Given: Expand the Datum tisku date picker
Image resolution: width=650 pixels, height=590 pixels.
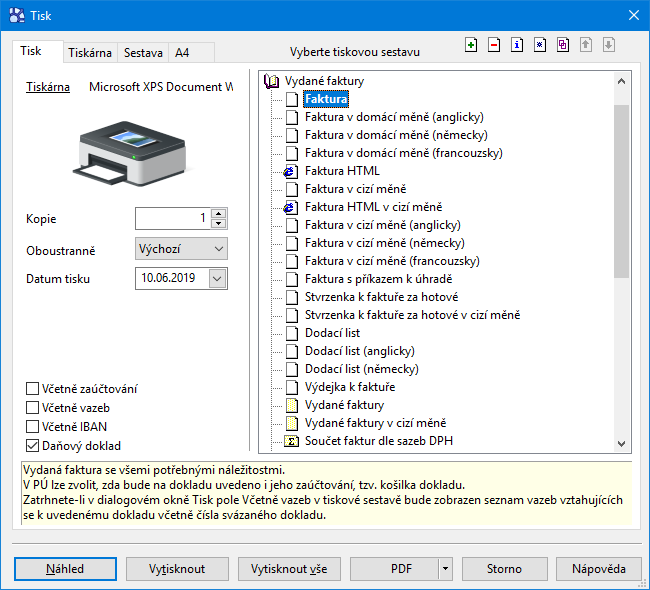Looking at the screenshot, I should point(218,278).
